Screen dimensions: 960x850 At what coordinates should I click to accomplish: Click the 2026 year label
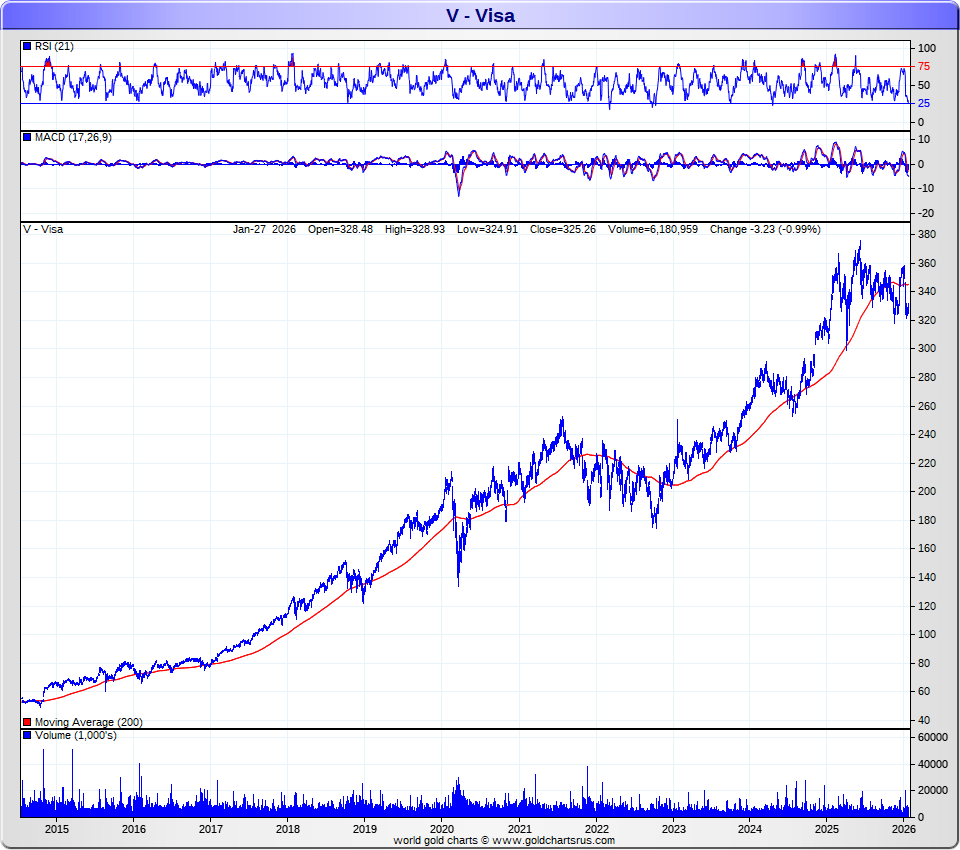pos(904,829)
